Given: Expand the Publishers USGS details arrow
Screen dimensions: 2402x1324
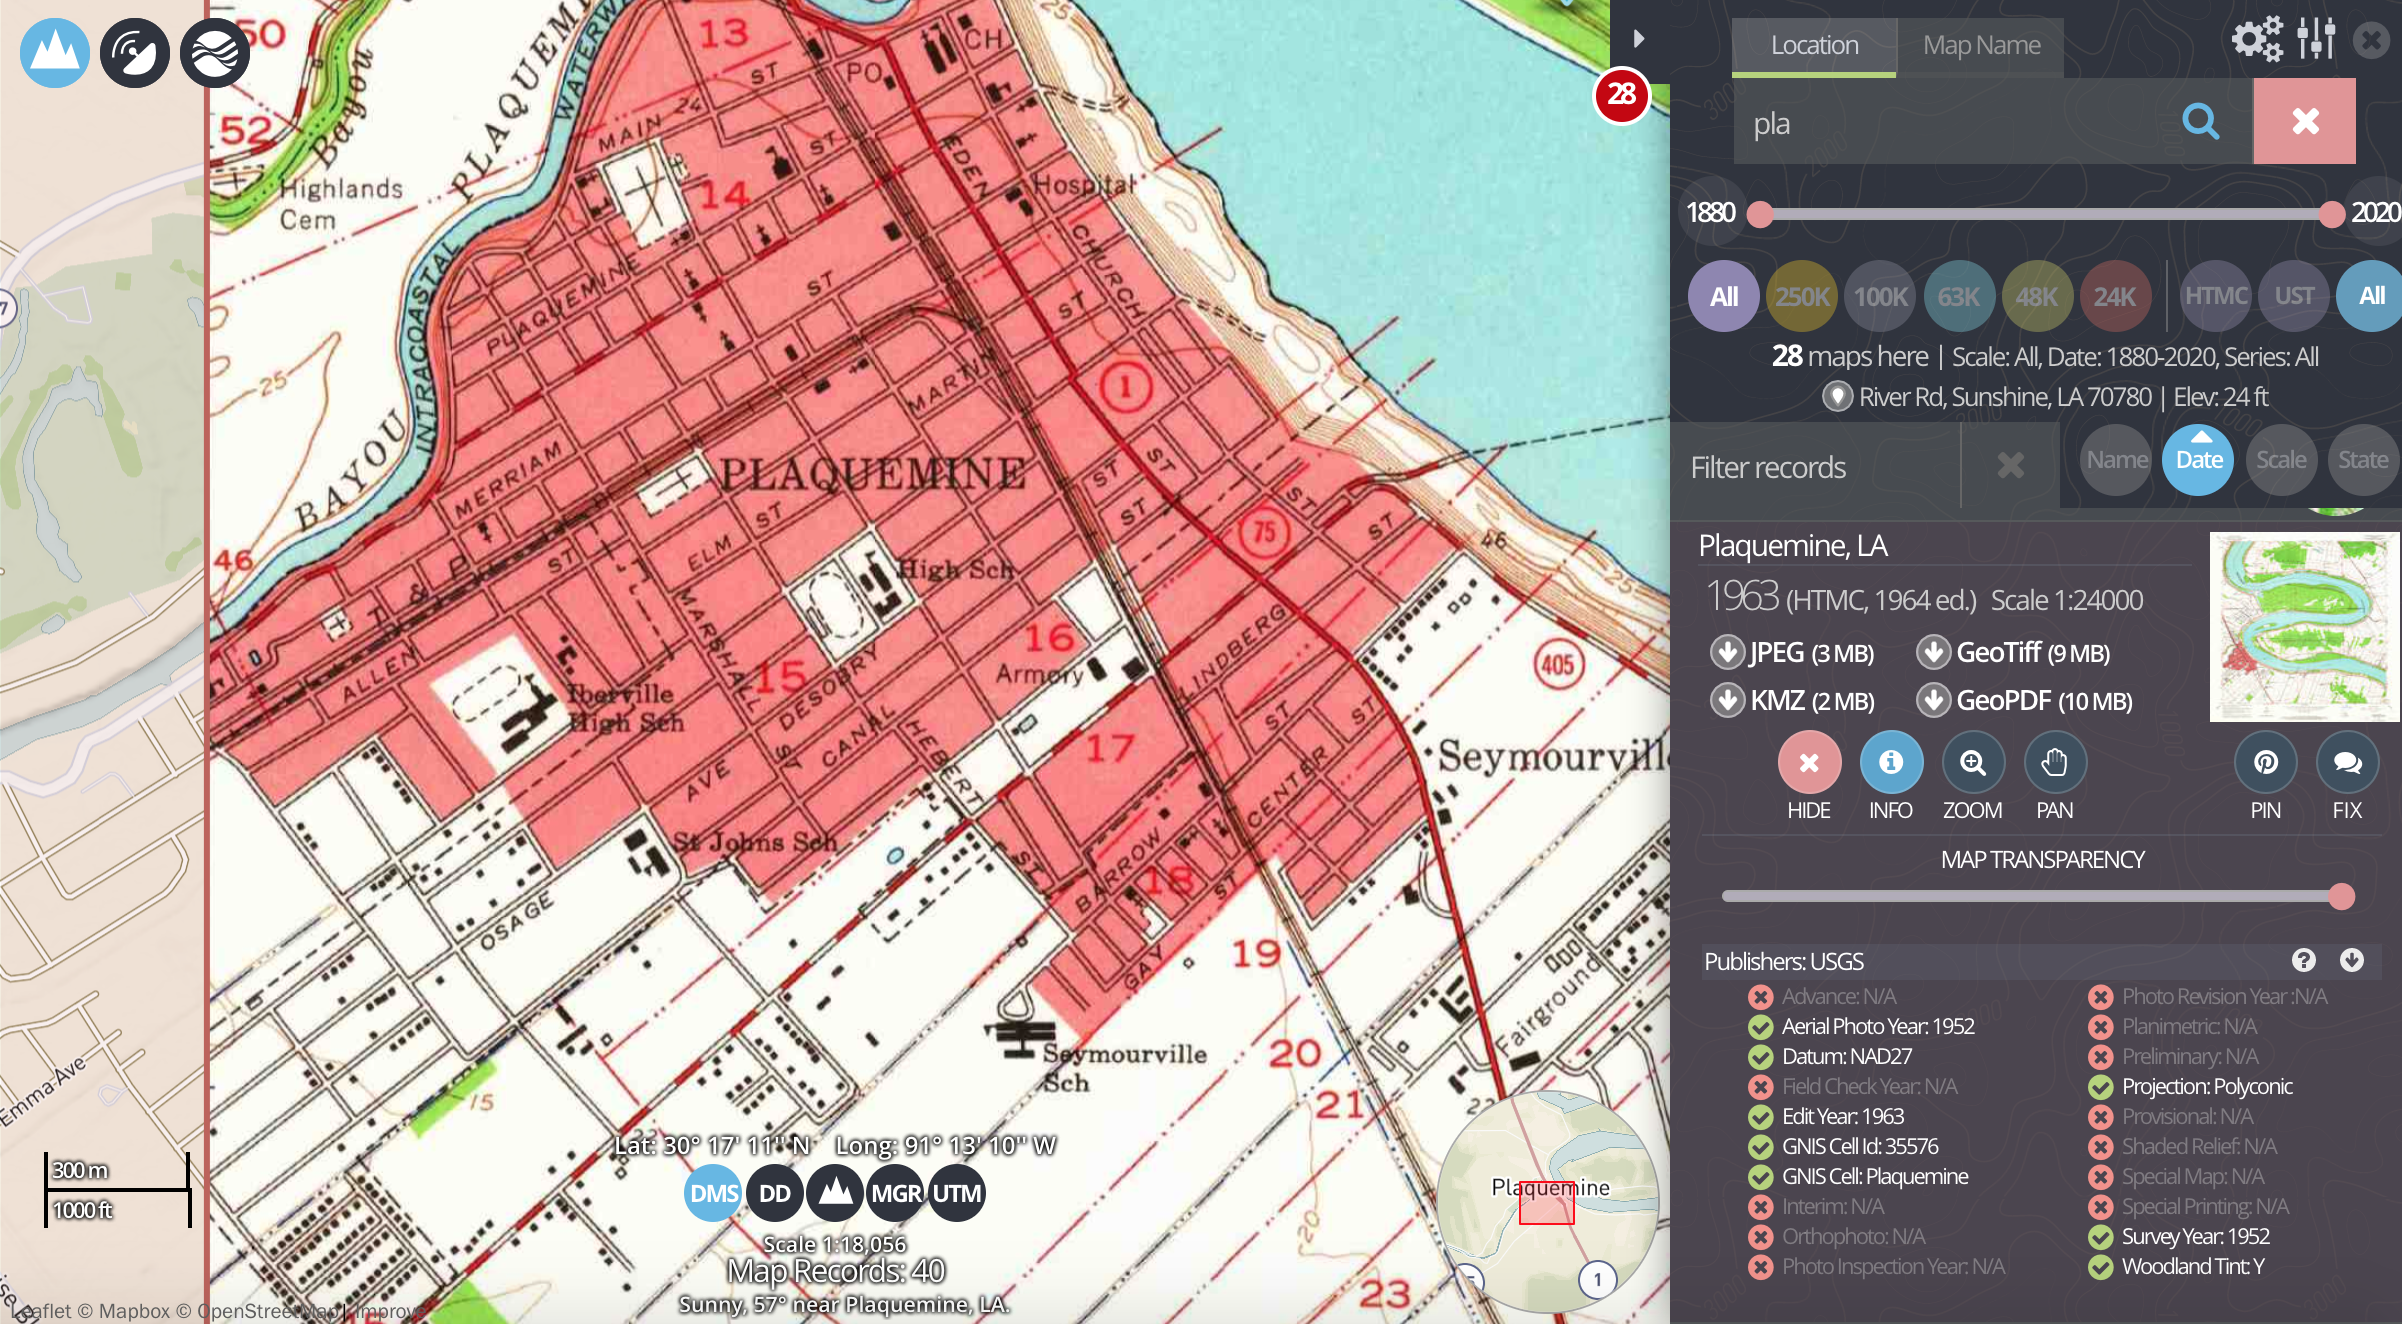Looking at the screenshot, I should pos(2352,960).
